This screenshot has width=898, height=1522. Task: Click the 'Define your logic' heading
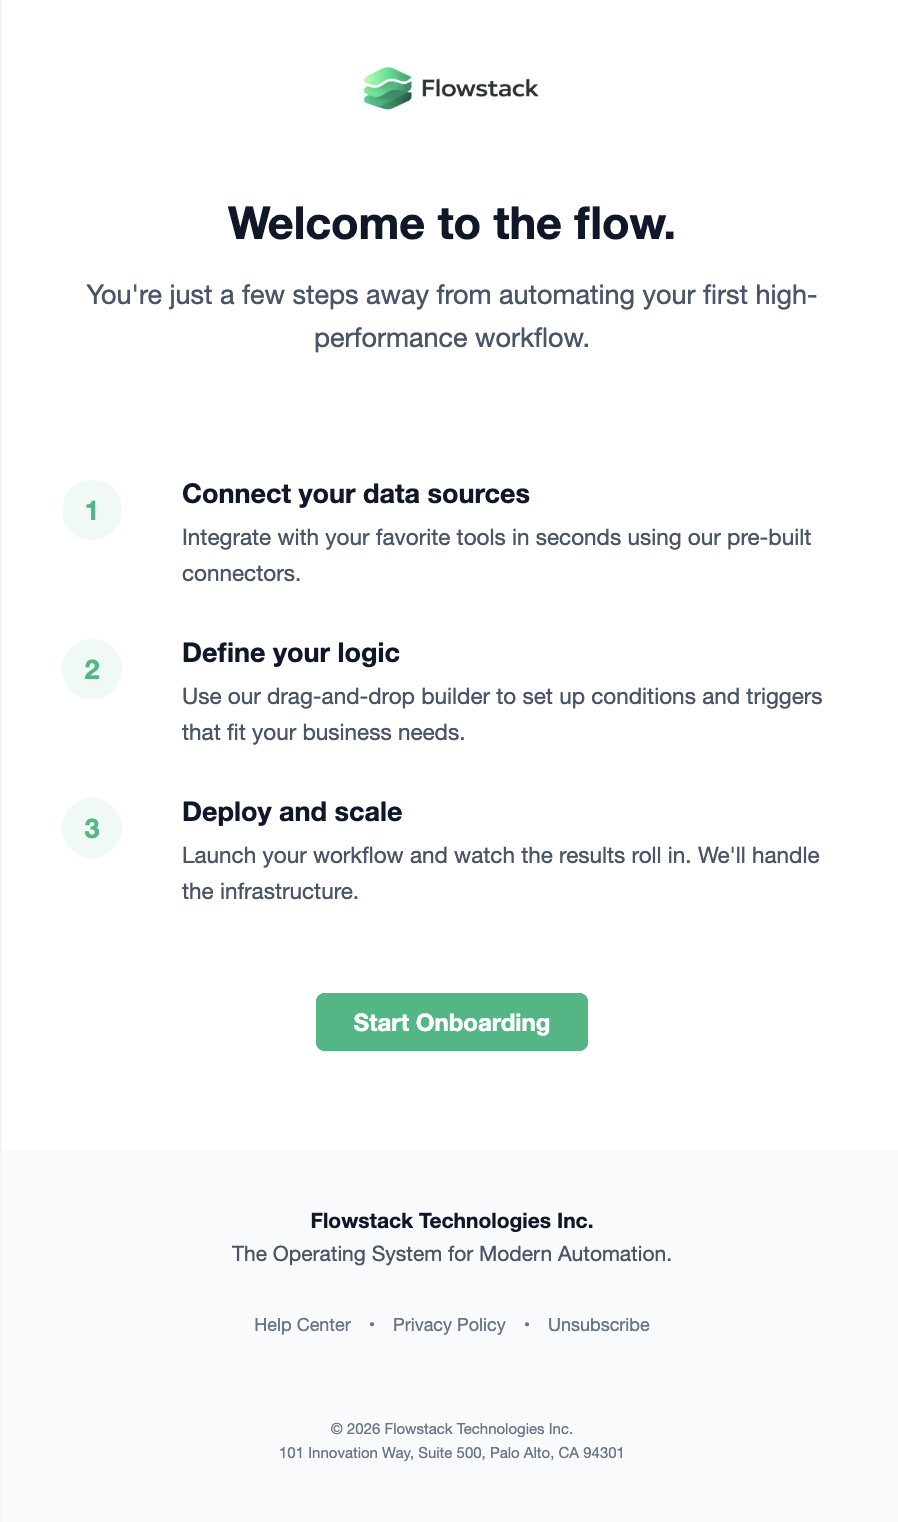point(291,653)
